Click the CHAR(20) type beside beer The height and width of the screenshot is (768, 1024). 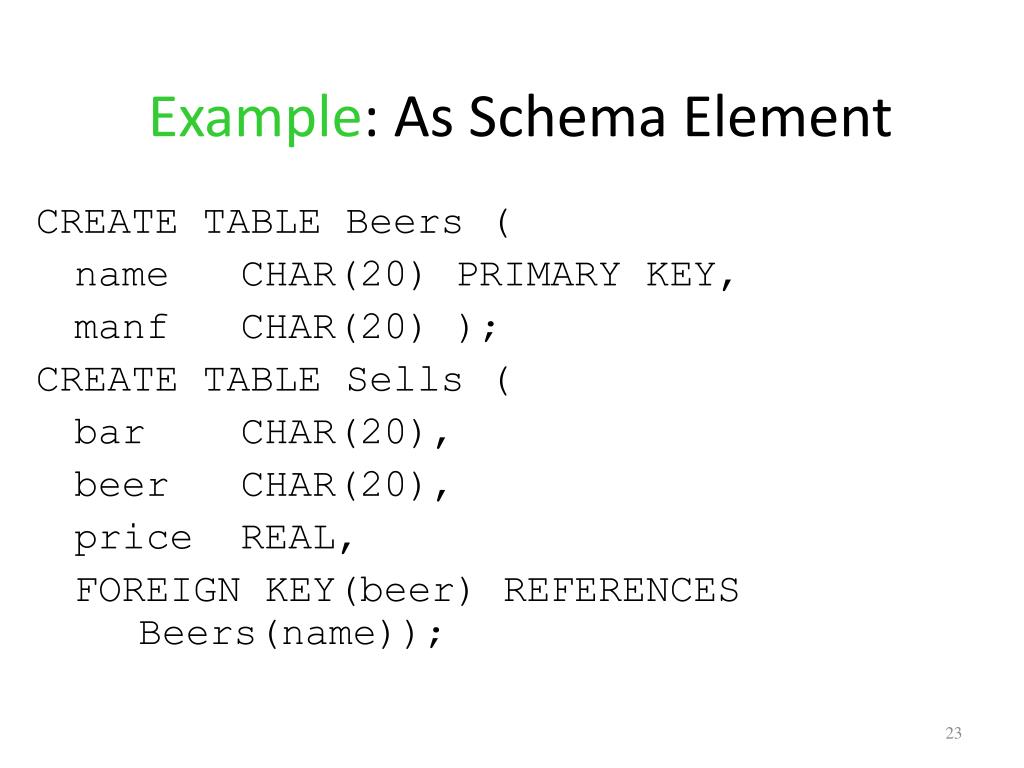[x=333, y=486]
